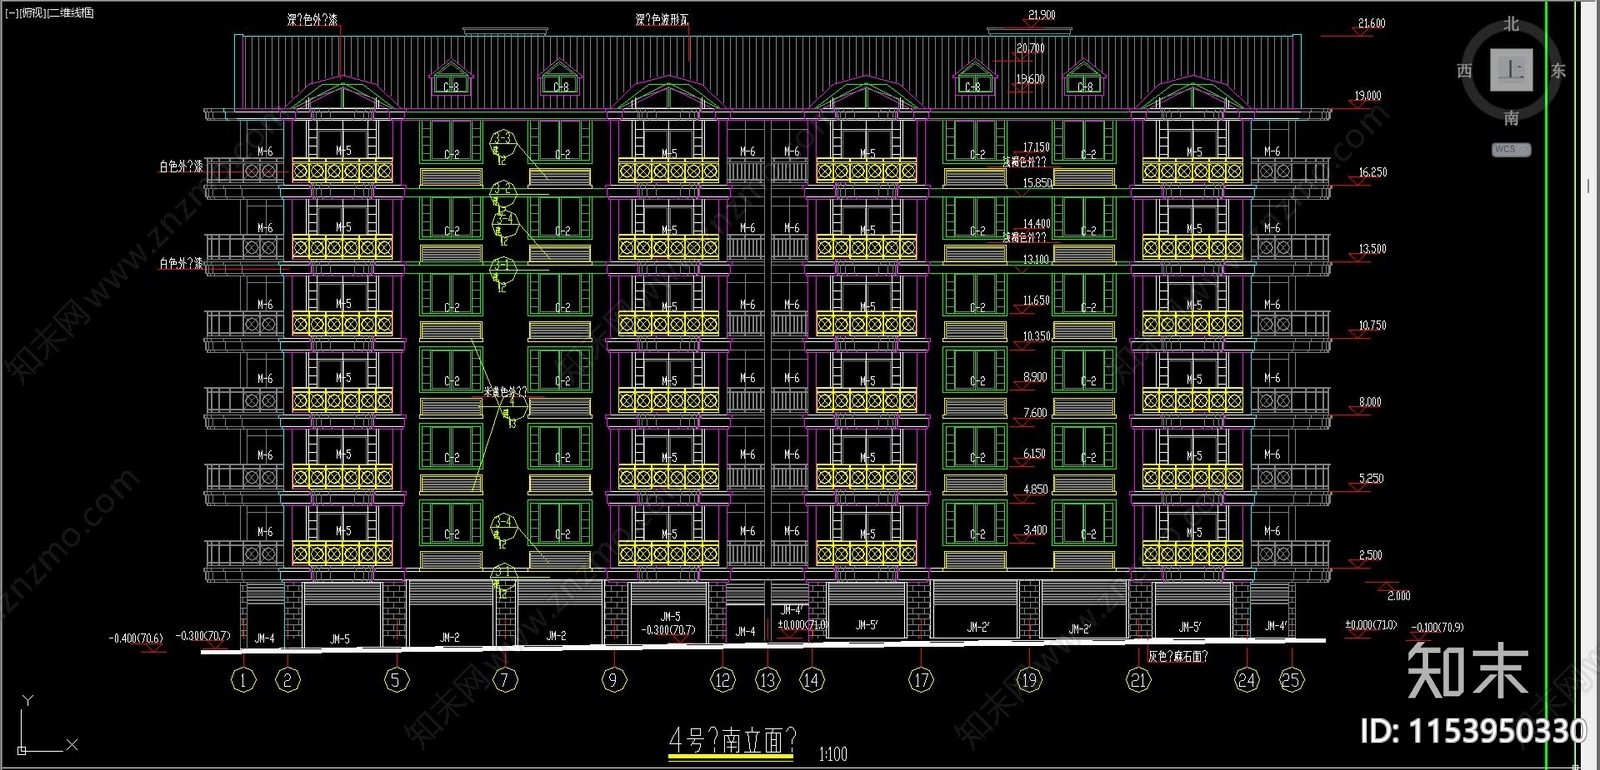Select the -0.400(70.6) level label
This screenshot has height=770, width=1600.
(x=136, y=638)
